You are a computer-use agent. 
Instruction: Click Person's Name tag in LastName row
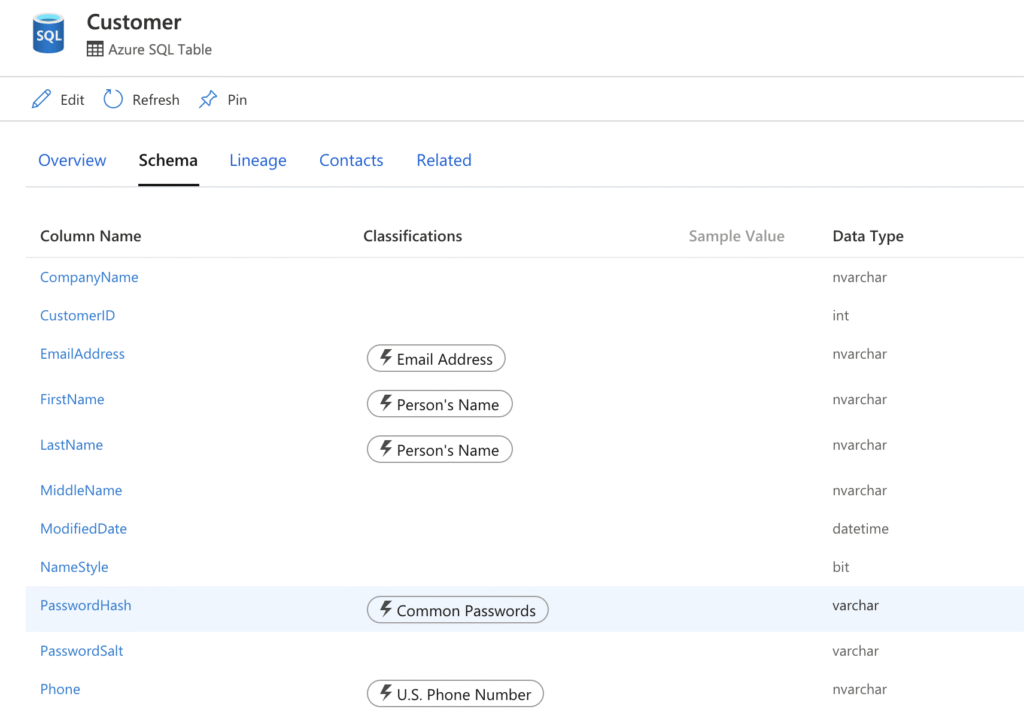coord(440,450)
